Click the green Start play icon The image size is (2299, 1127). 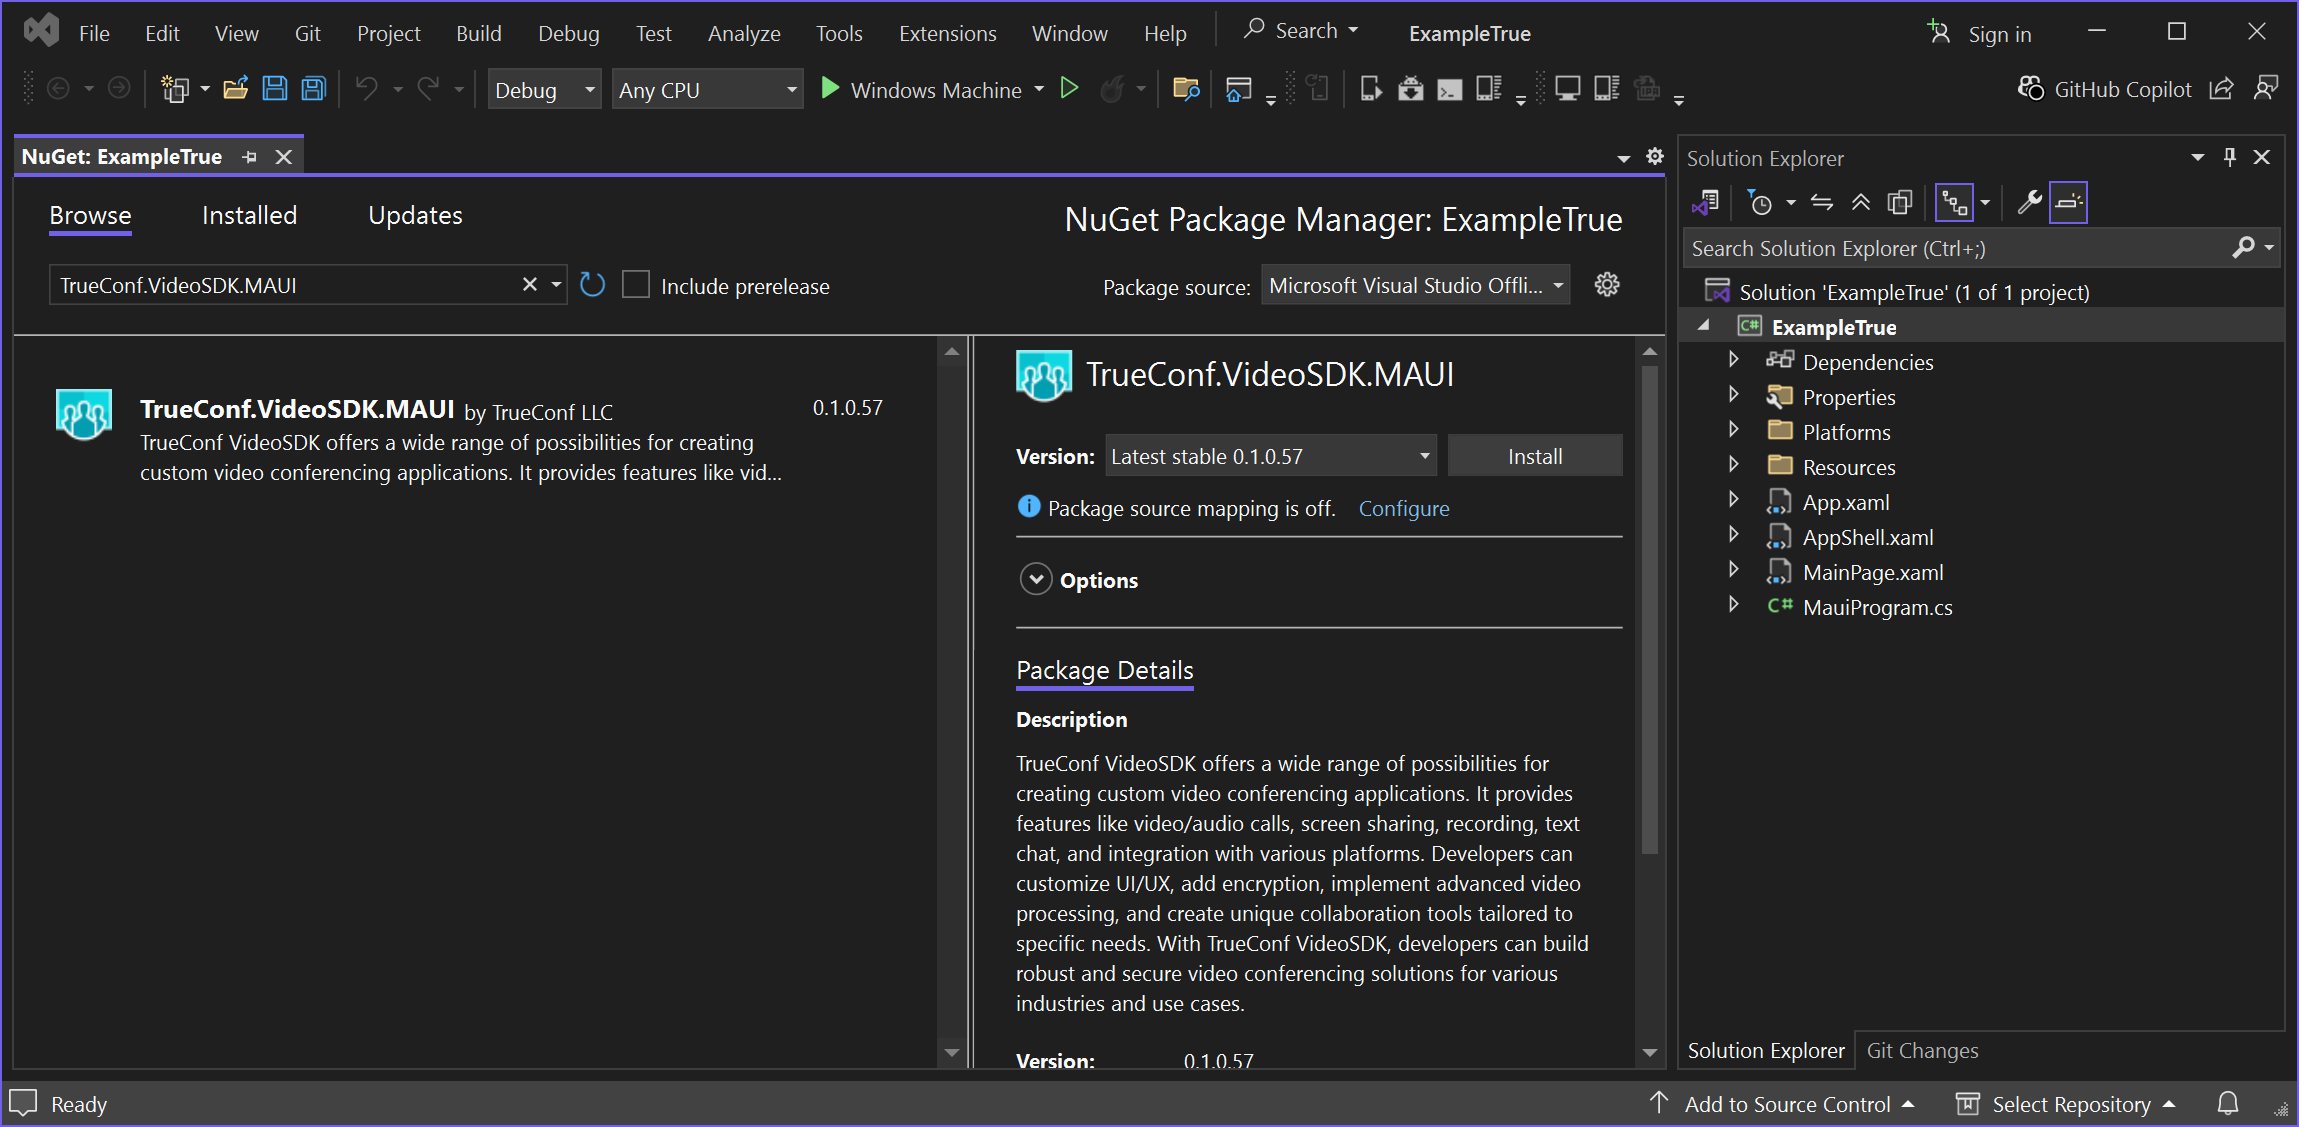tap(829, 89)
